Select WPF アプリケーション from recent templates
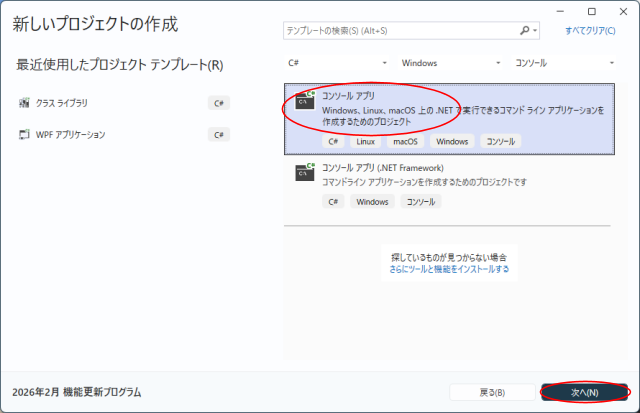Viewport: 640px width, 413px height. pos(70,134)
